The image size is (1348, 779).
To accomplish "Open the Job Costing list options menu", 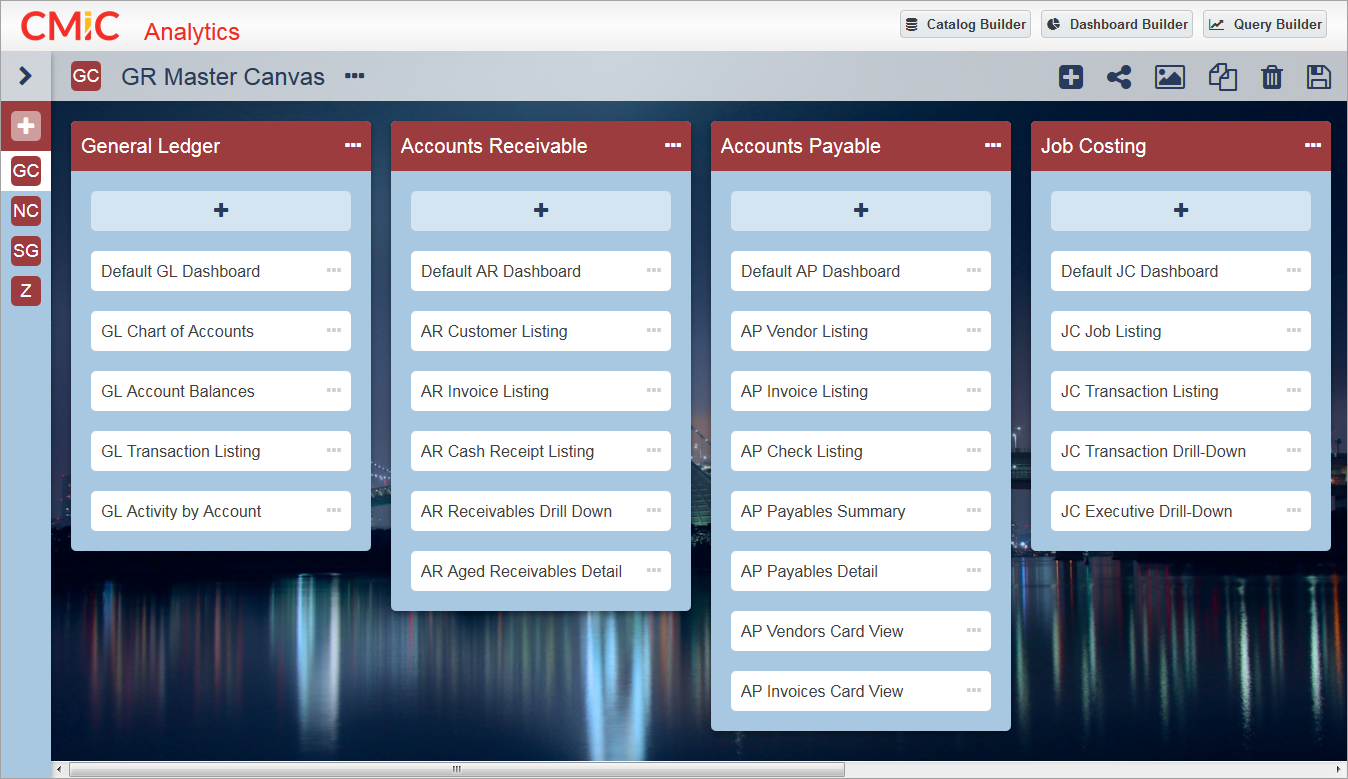I will (x=1313, y=146).
